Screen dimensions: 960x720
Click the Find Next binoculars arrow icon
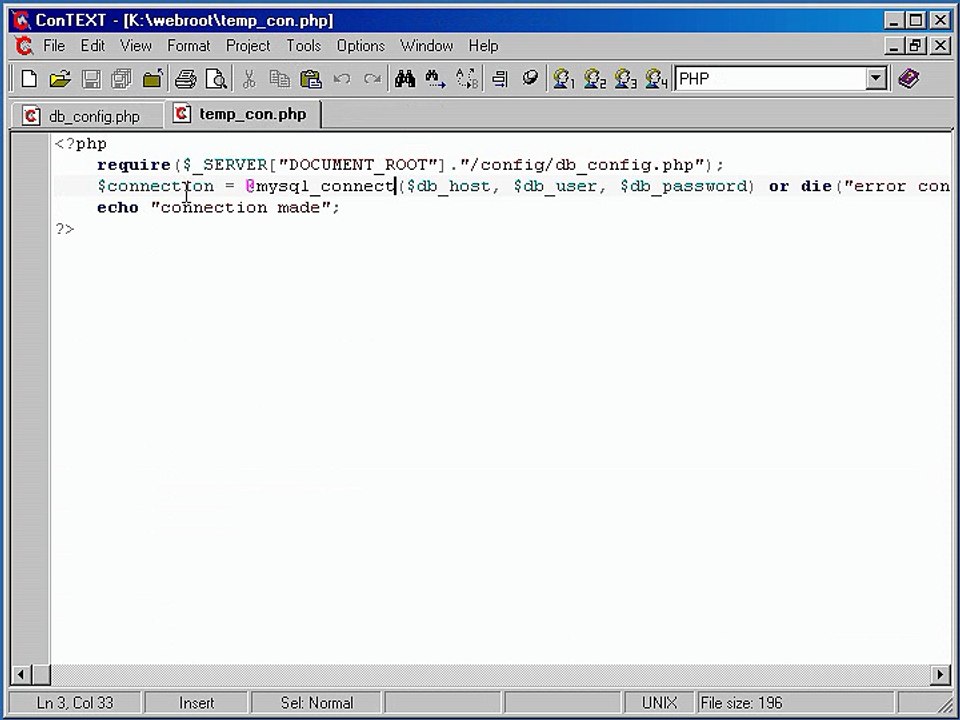[435, 79]
